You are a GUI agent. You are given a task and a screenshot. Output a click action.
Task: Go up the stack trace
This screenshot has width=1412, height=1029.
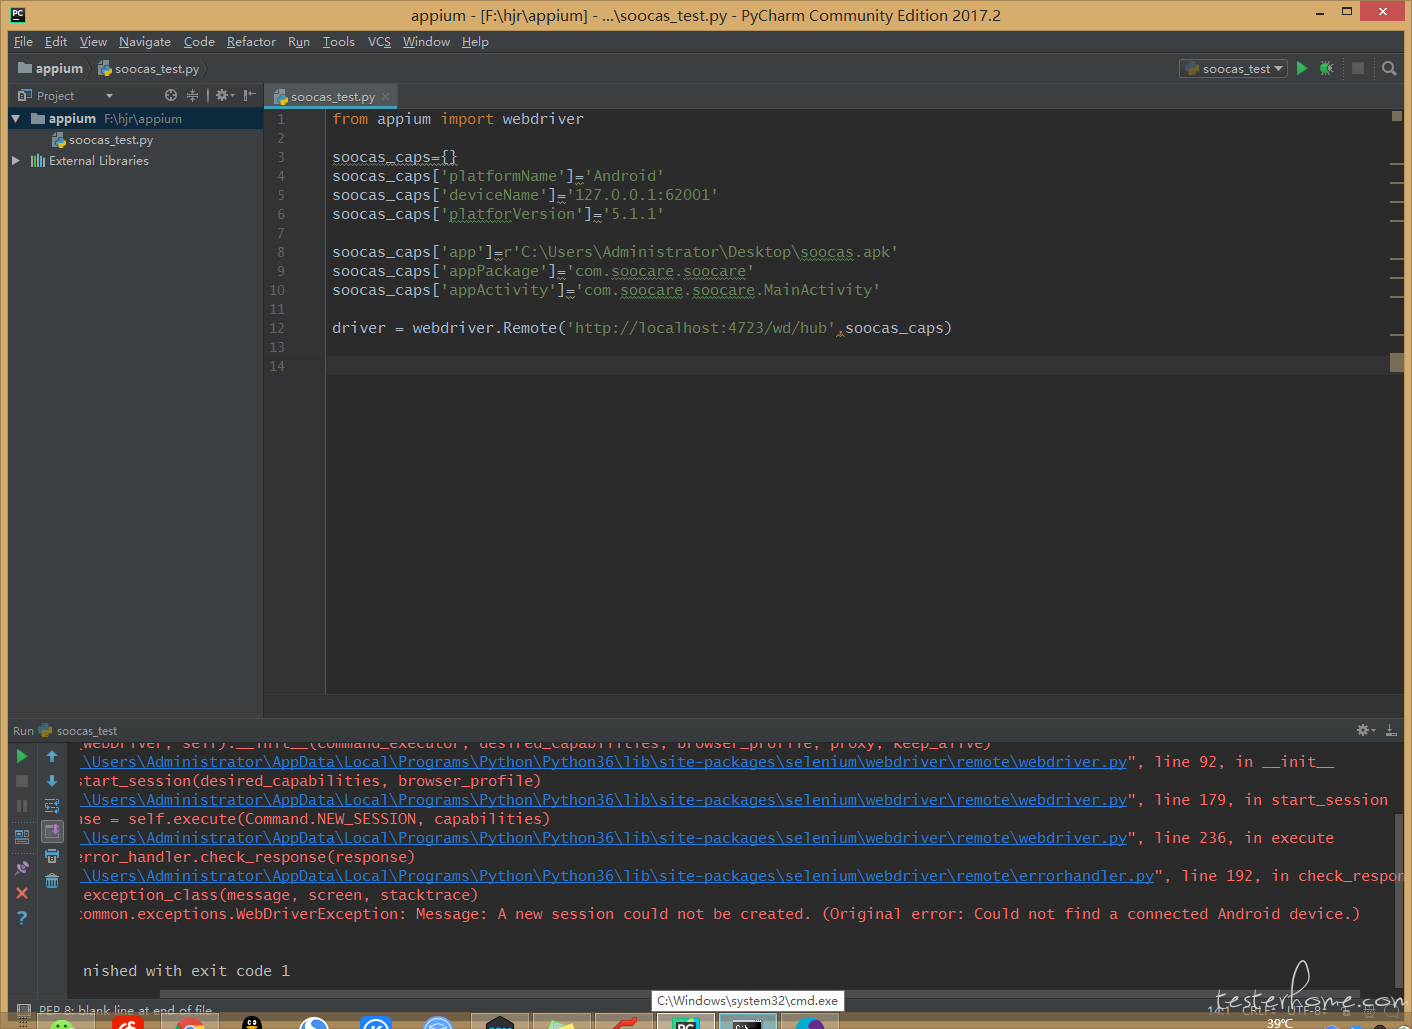(52, 756)
